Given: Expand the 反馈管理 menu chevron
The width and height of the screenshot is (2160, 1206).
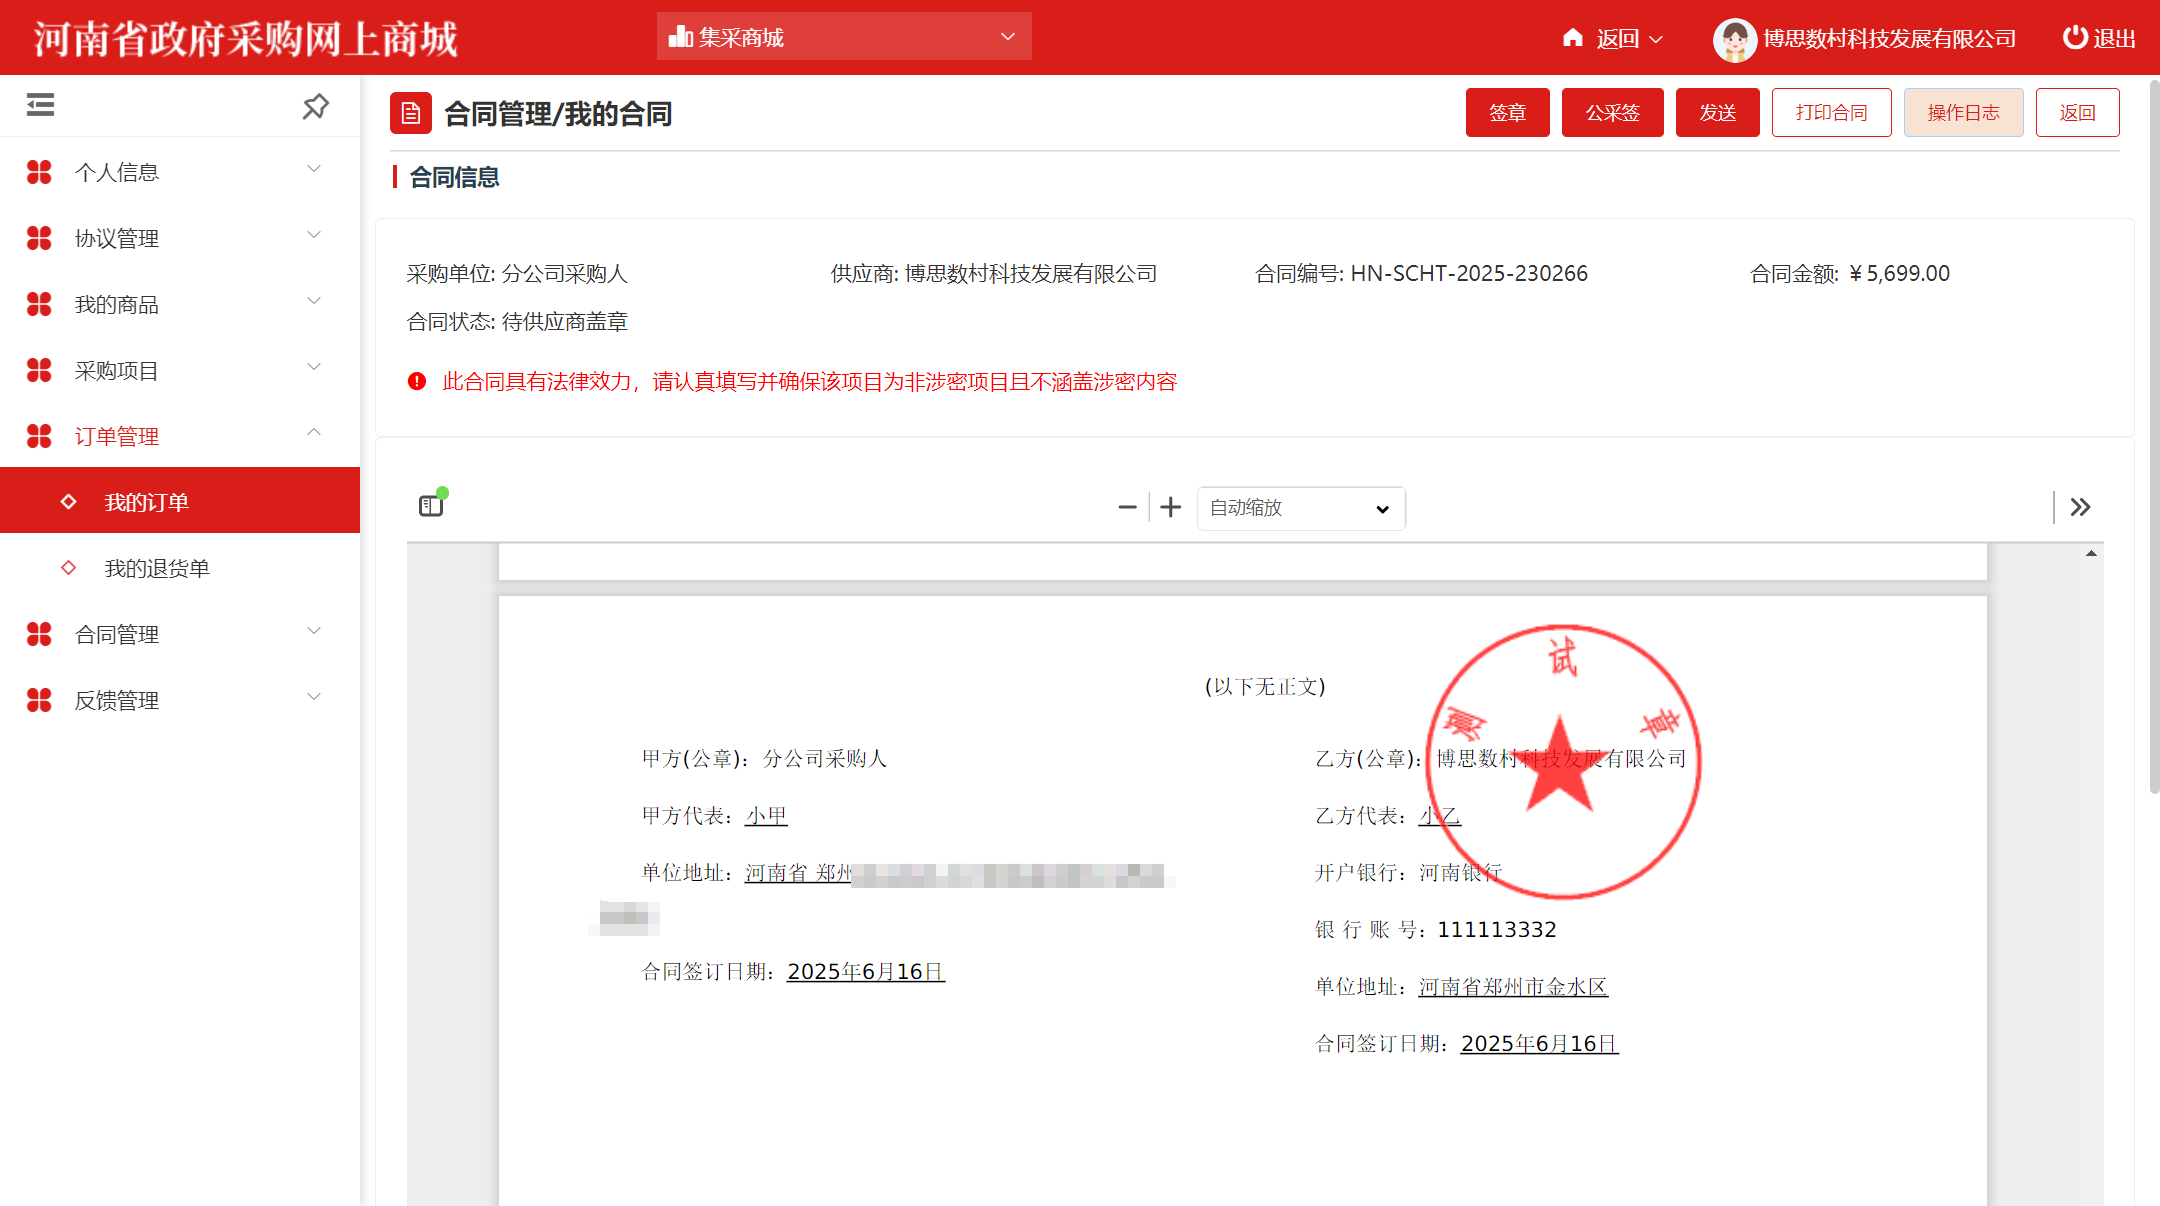Looking at the screenshot, I should tap(314, 697).
